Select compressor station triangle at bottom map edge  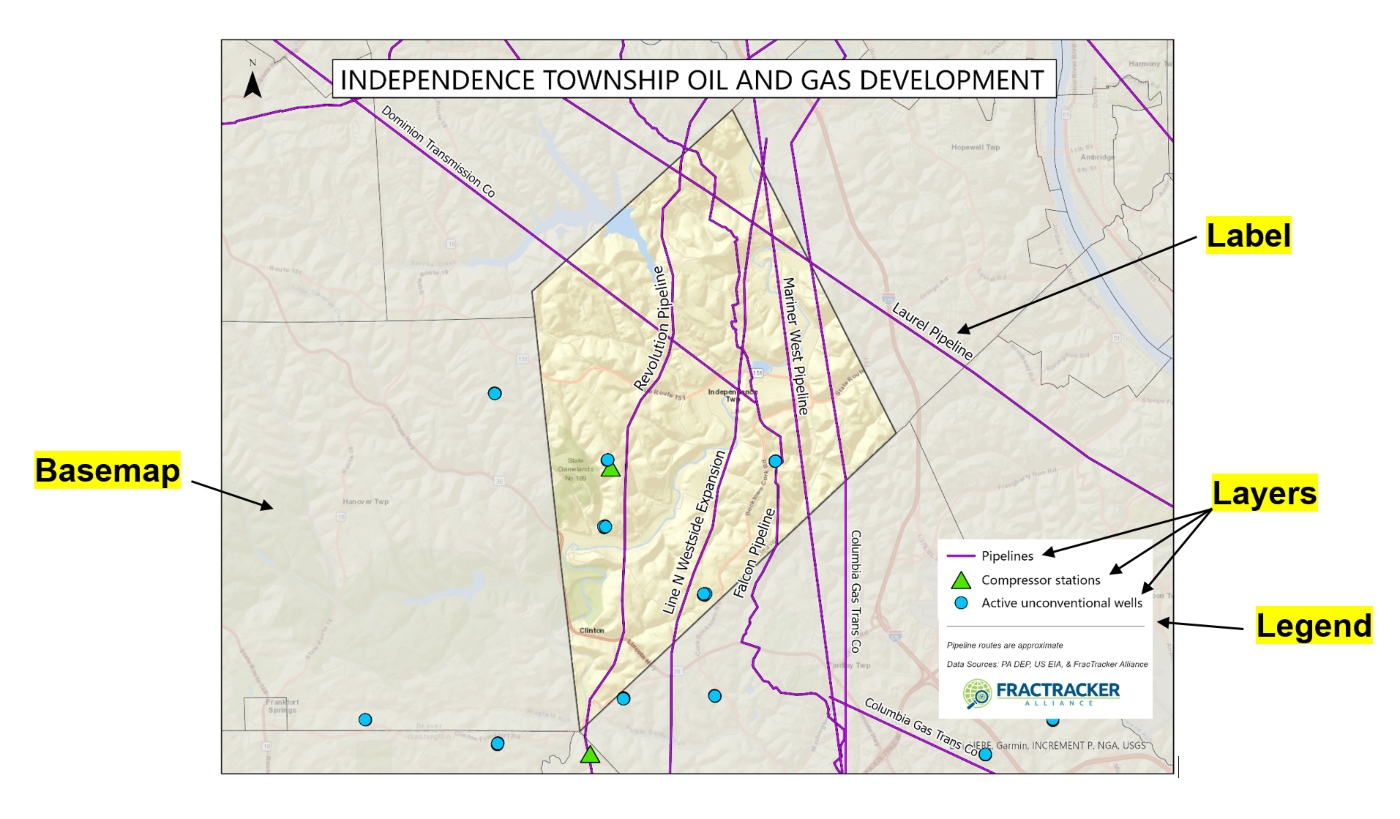[590, 755]
